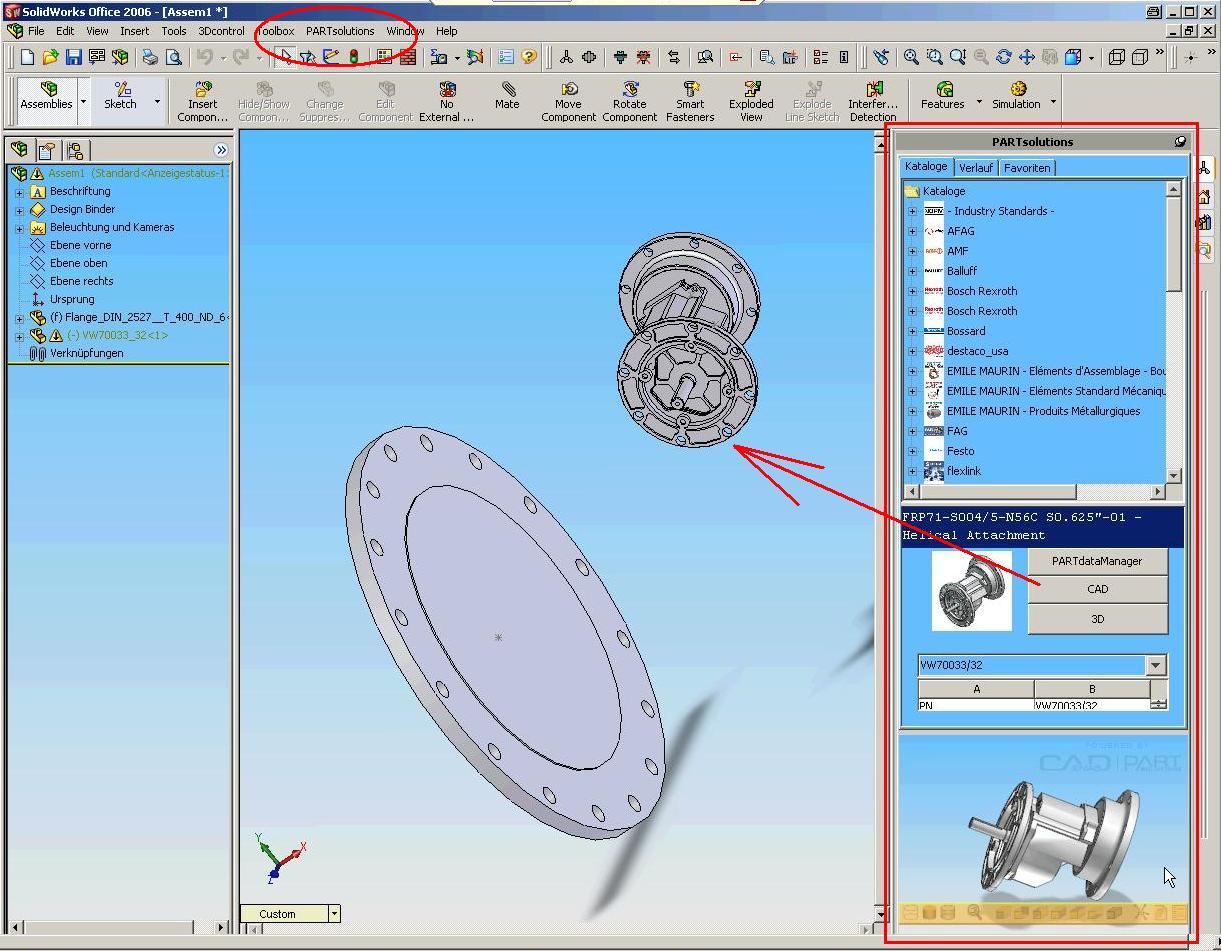
Task: Switch to PropertyManager tab icon
Action: (x=46, y=151)
